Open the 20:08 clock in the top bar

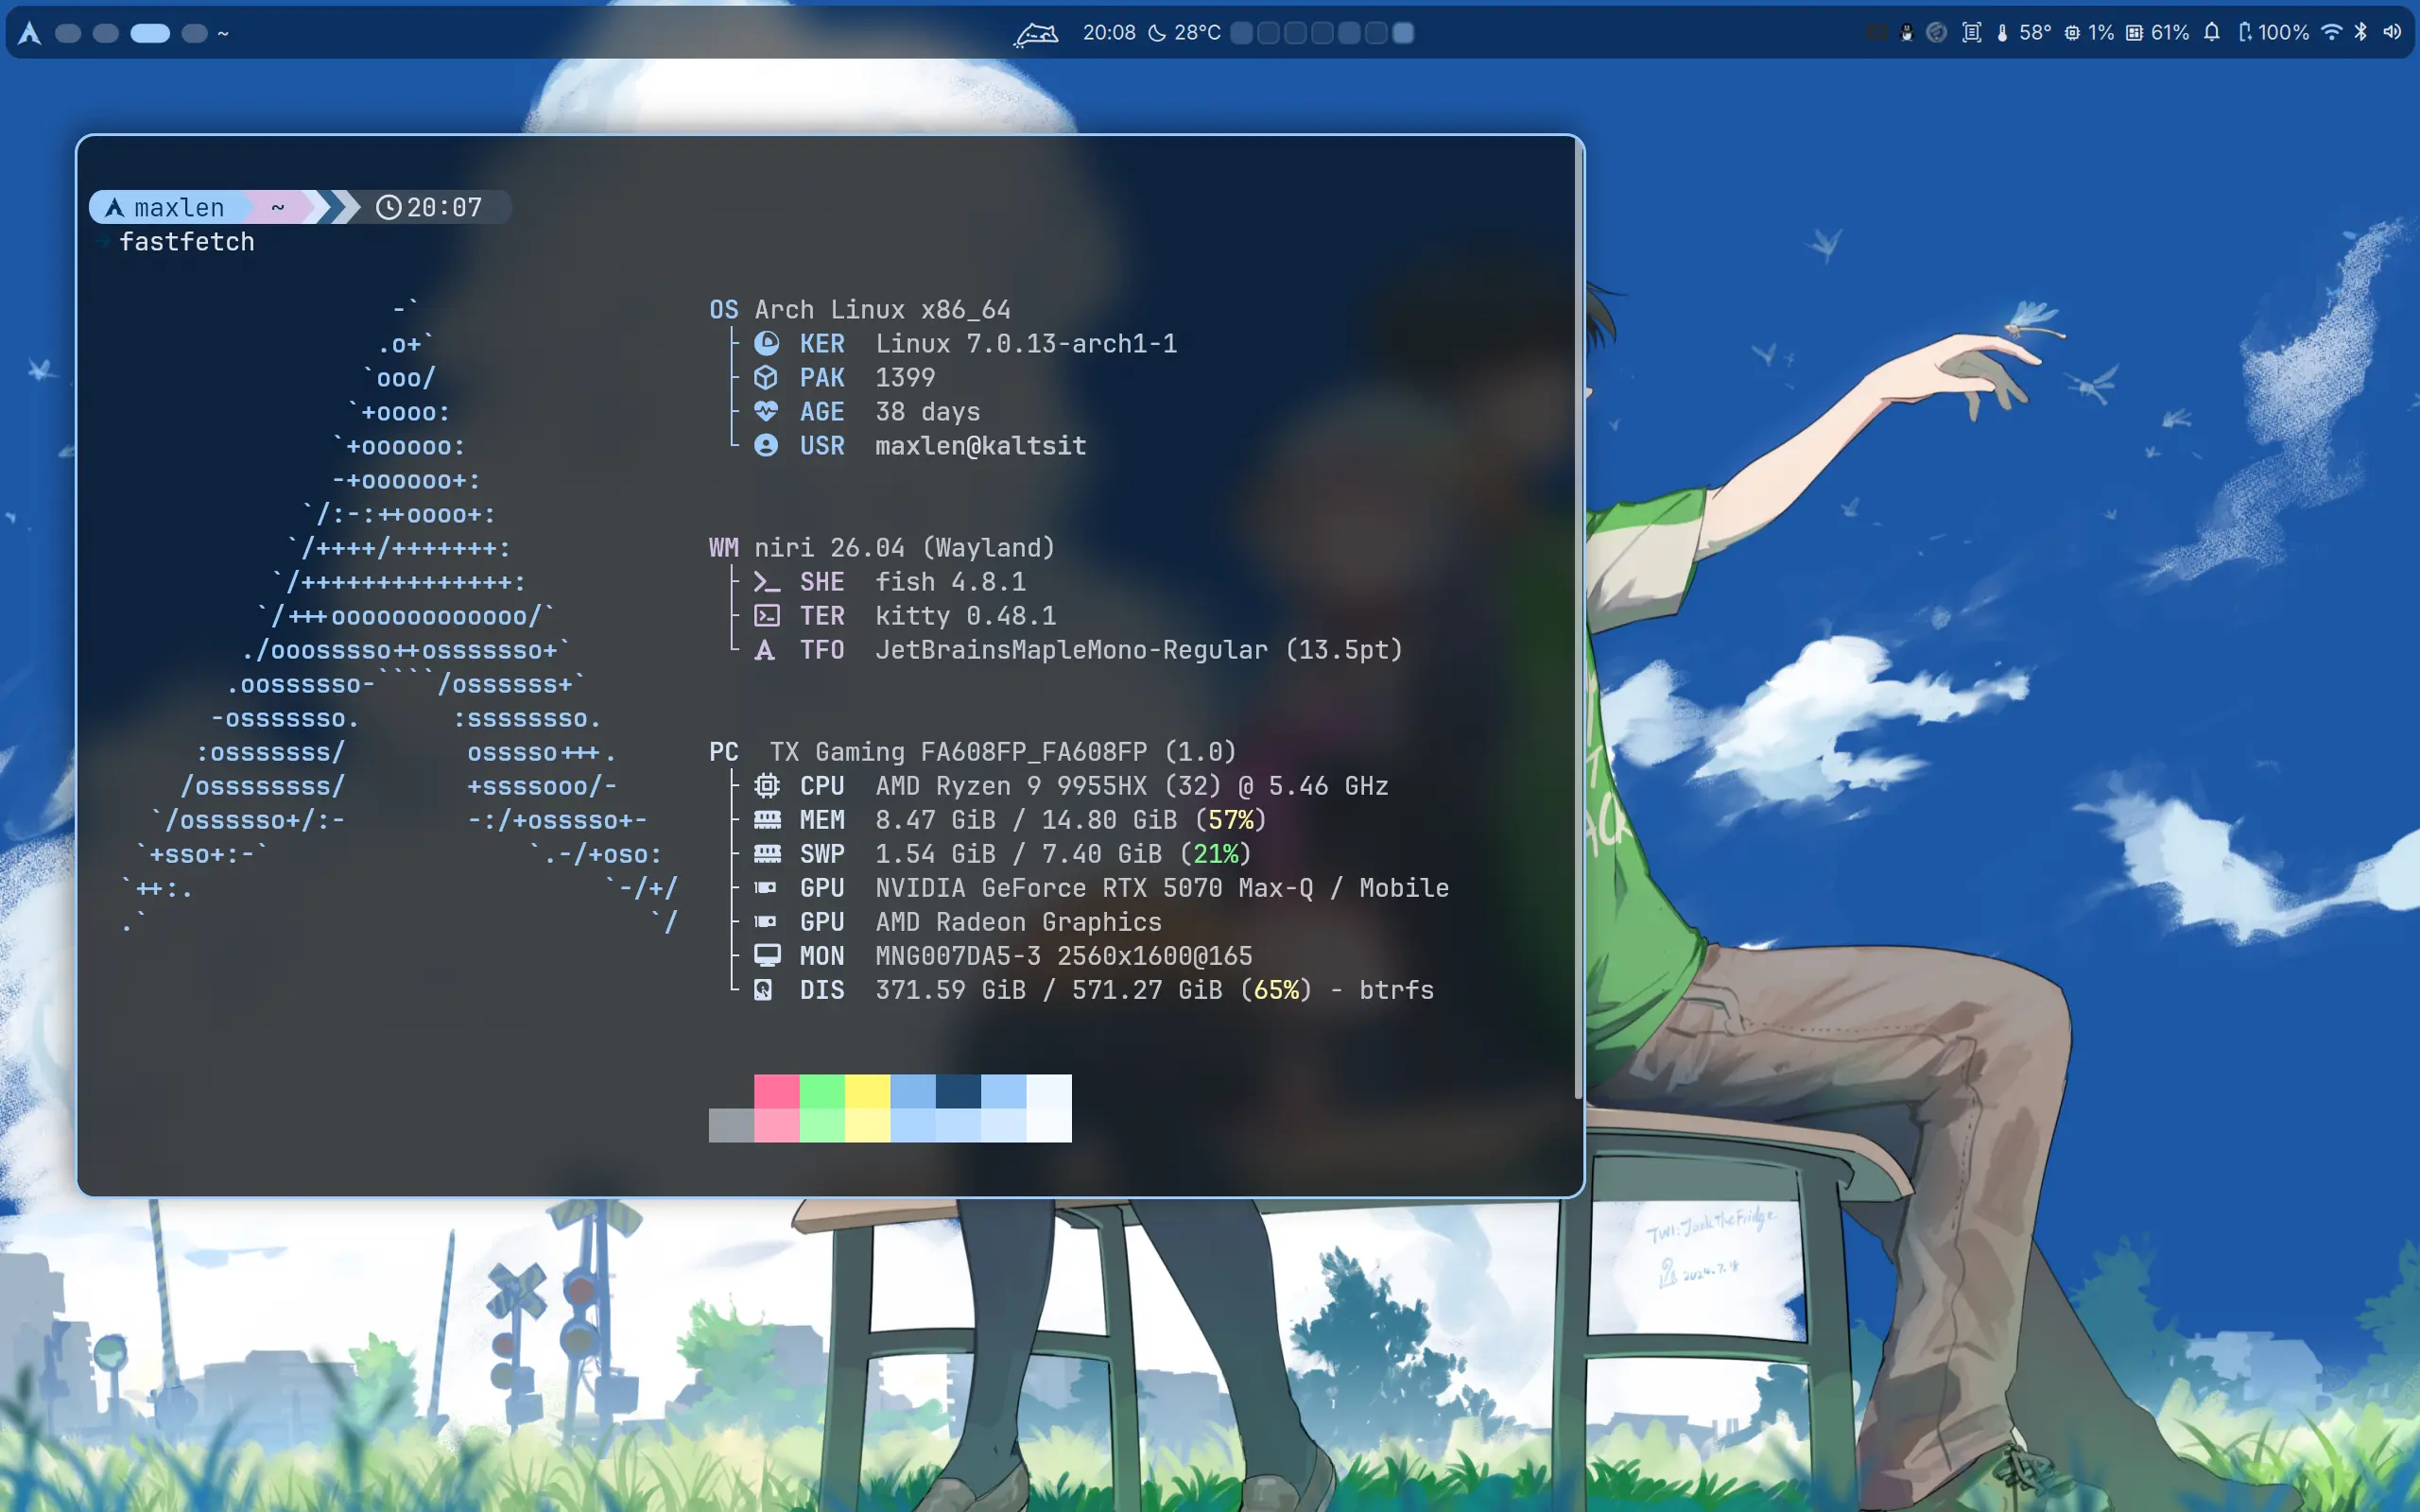1109,33
